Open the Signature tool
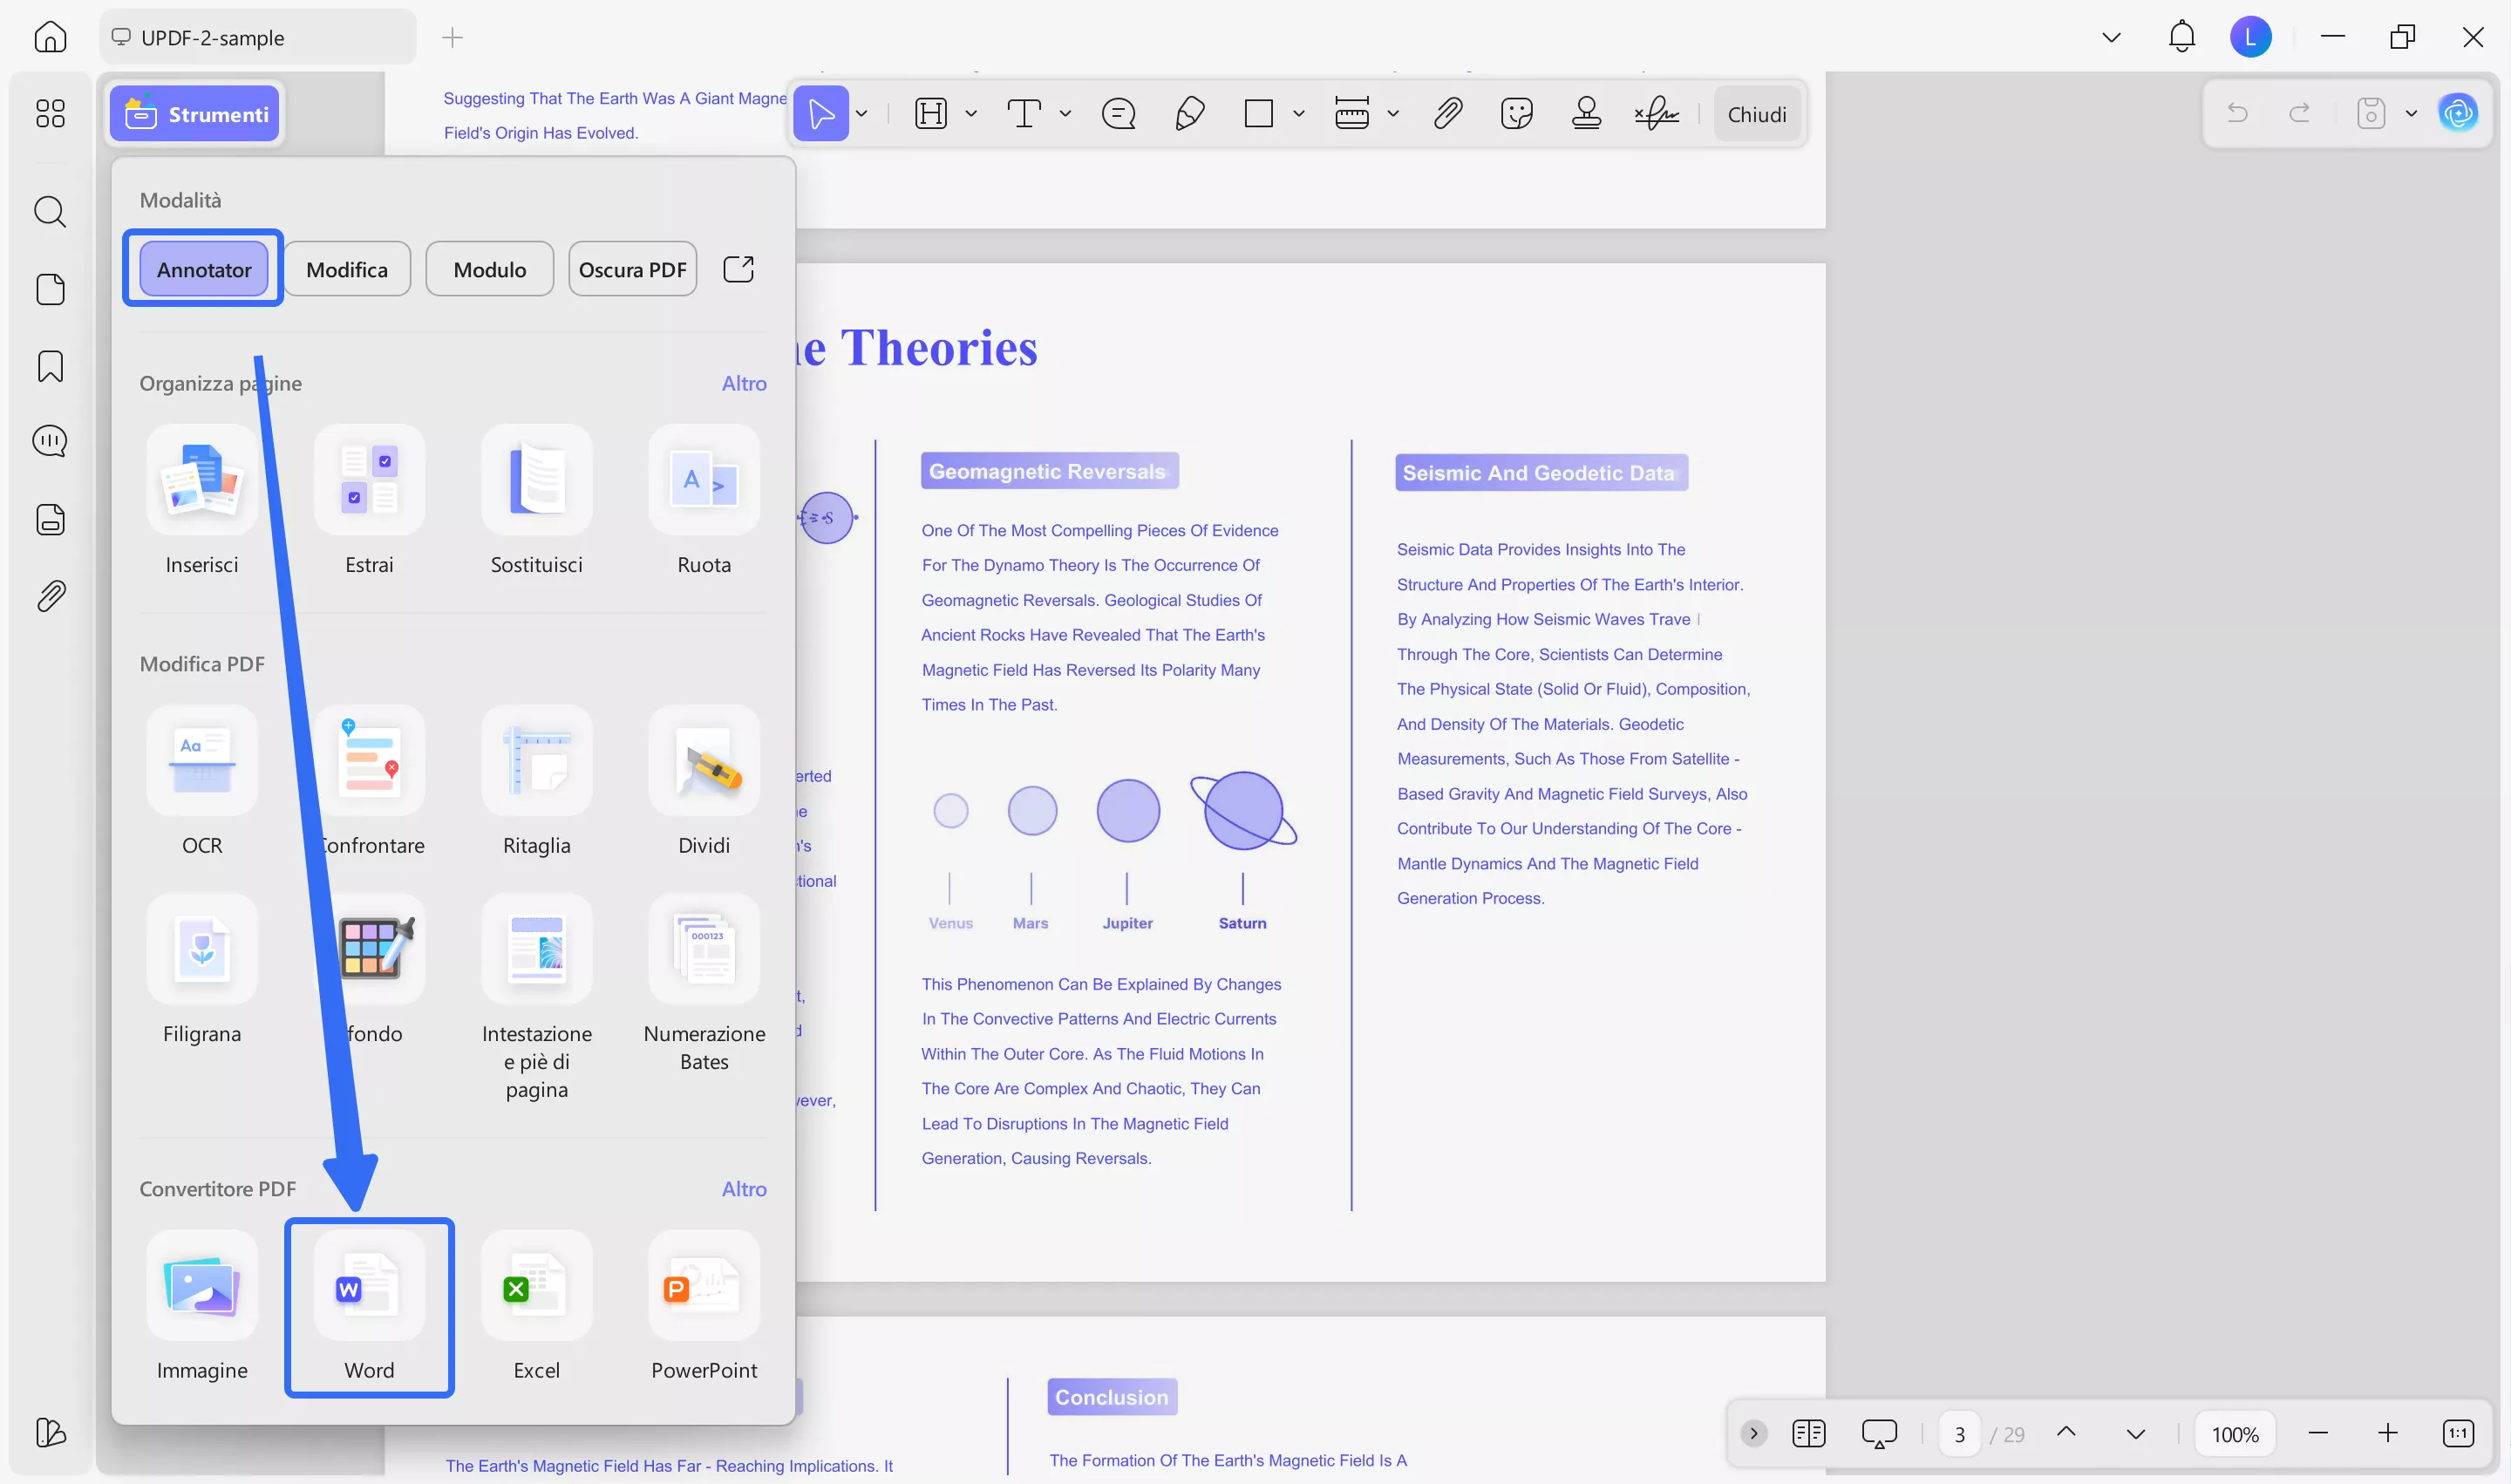The image size is (2511, 1484). pyautogui.click(x=1656, y=113)
